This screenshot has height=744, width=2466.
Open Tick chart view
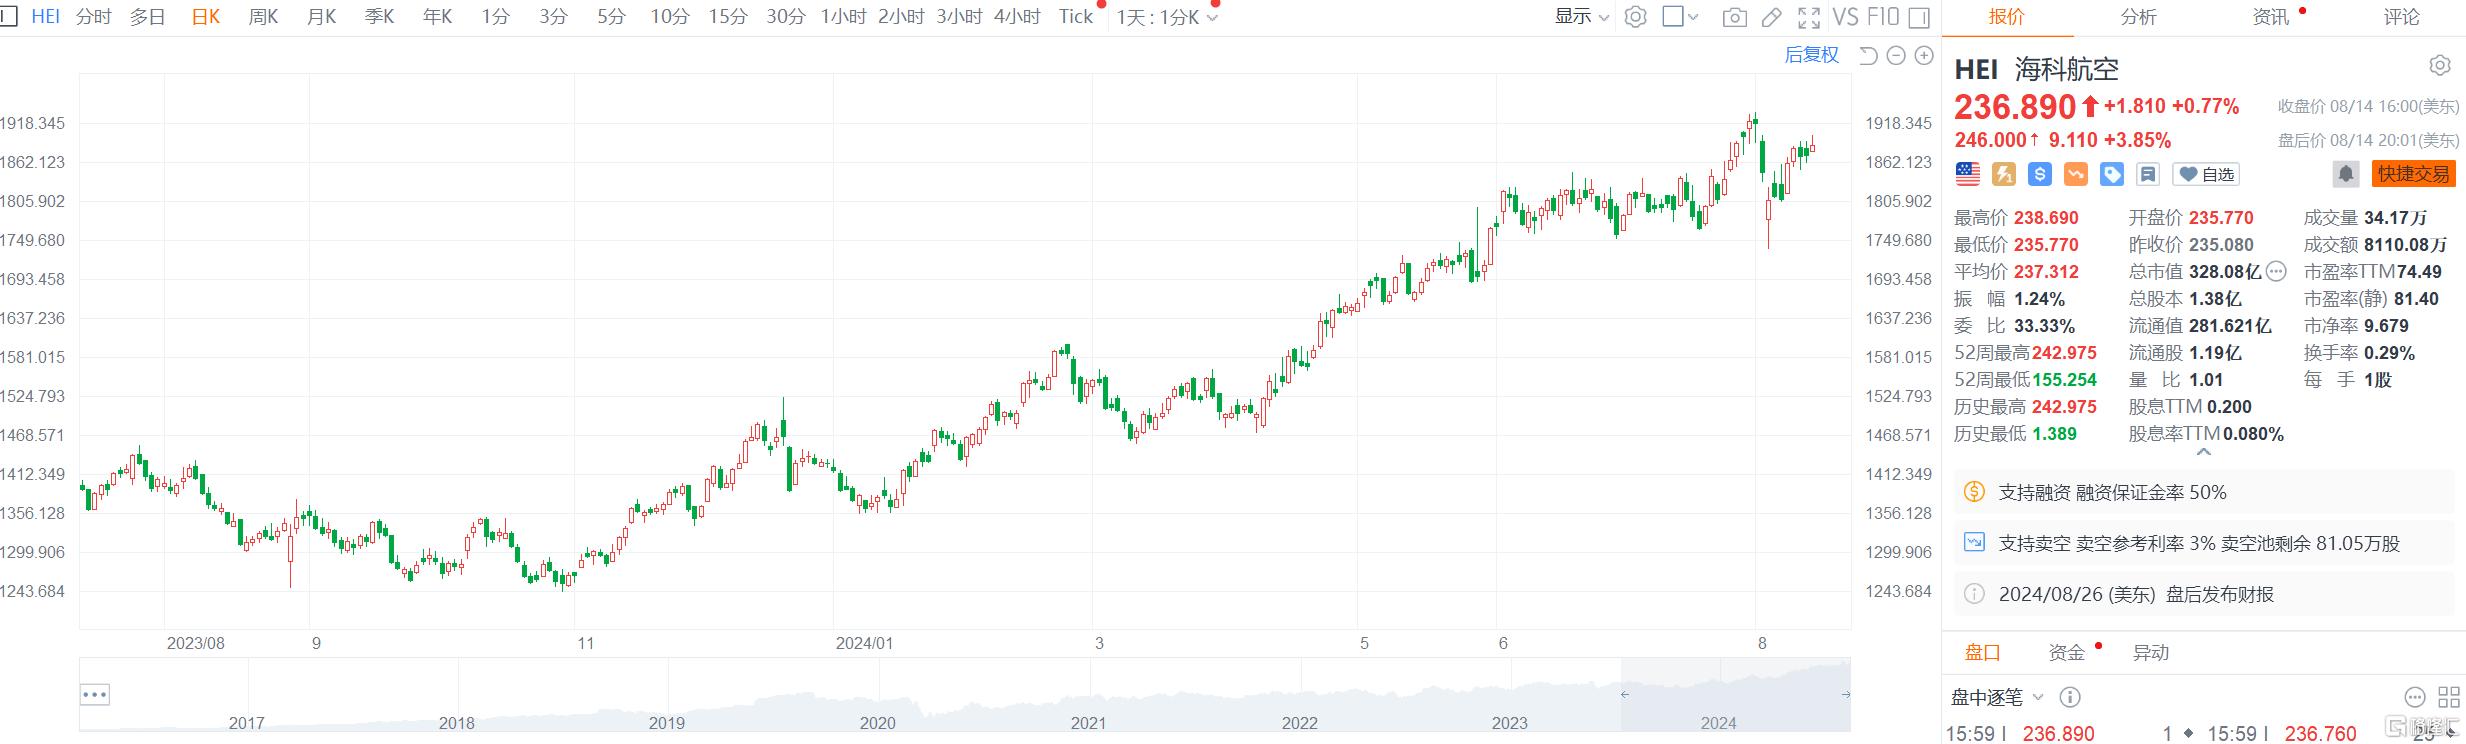[x=1076, y=17]
